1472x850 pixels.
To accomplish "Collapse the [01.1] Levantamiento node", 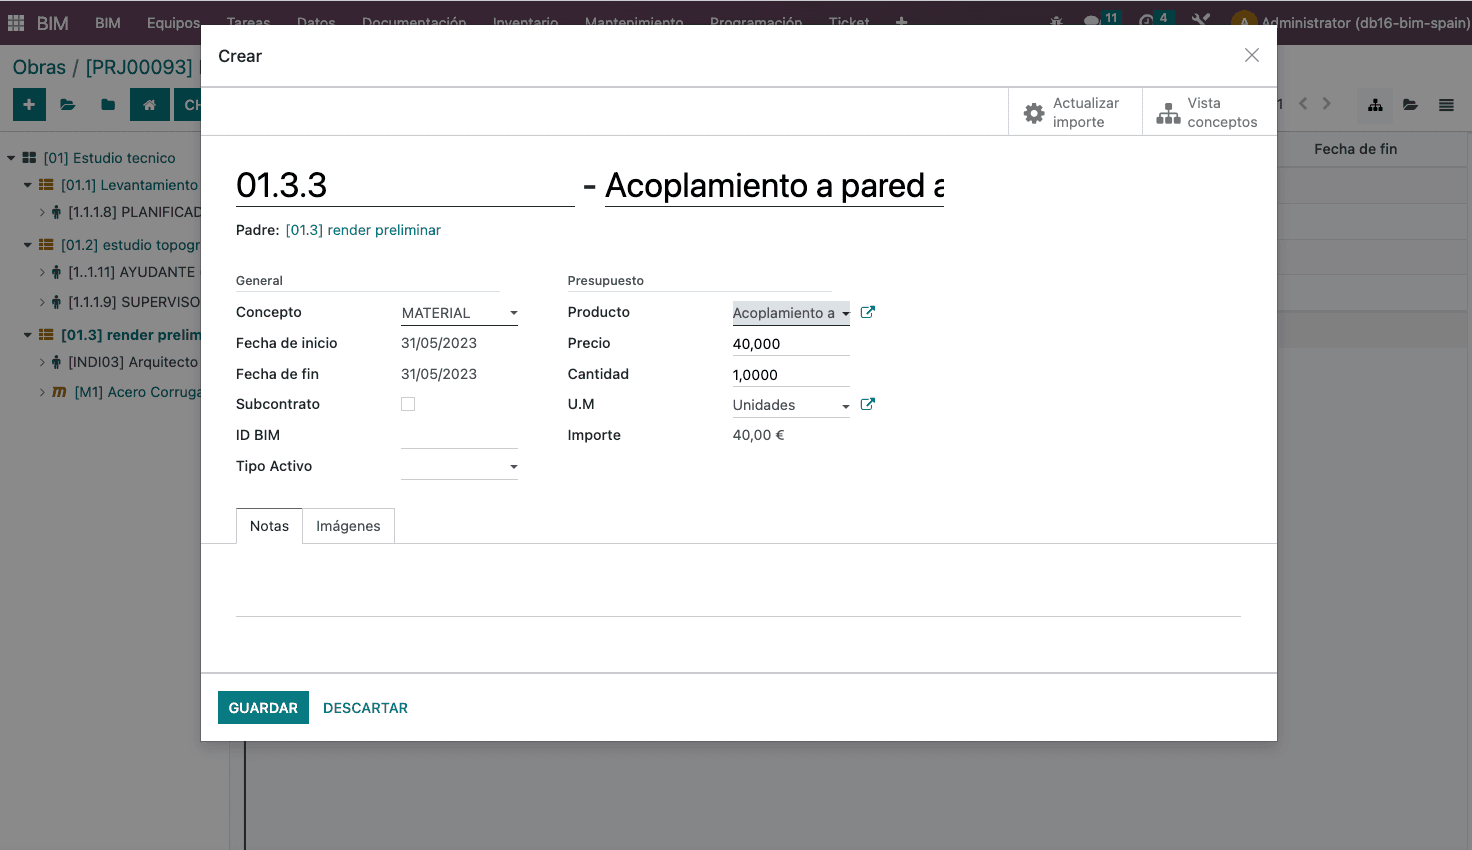I will 28,185.
